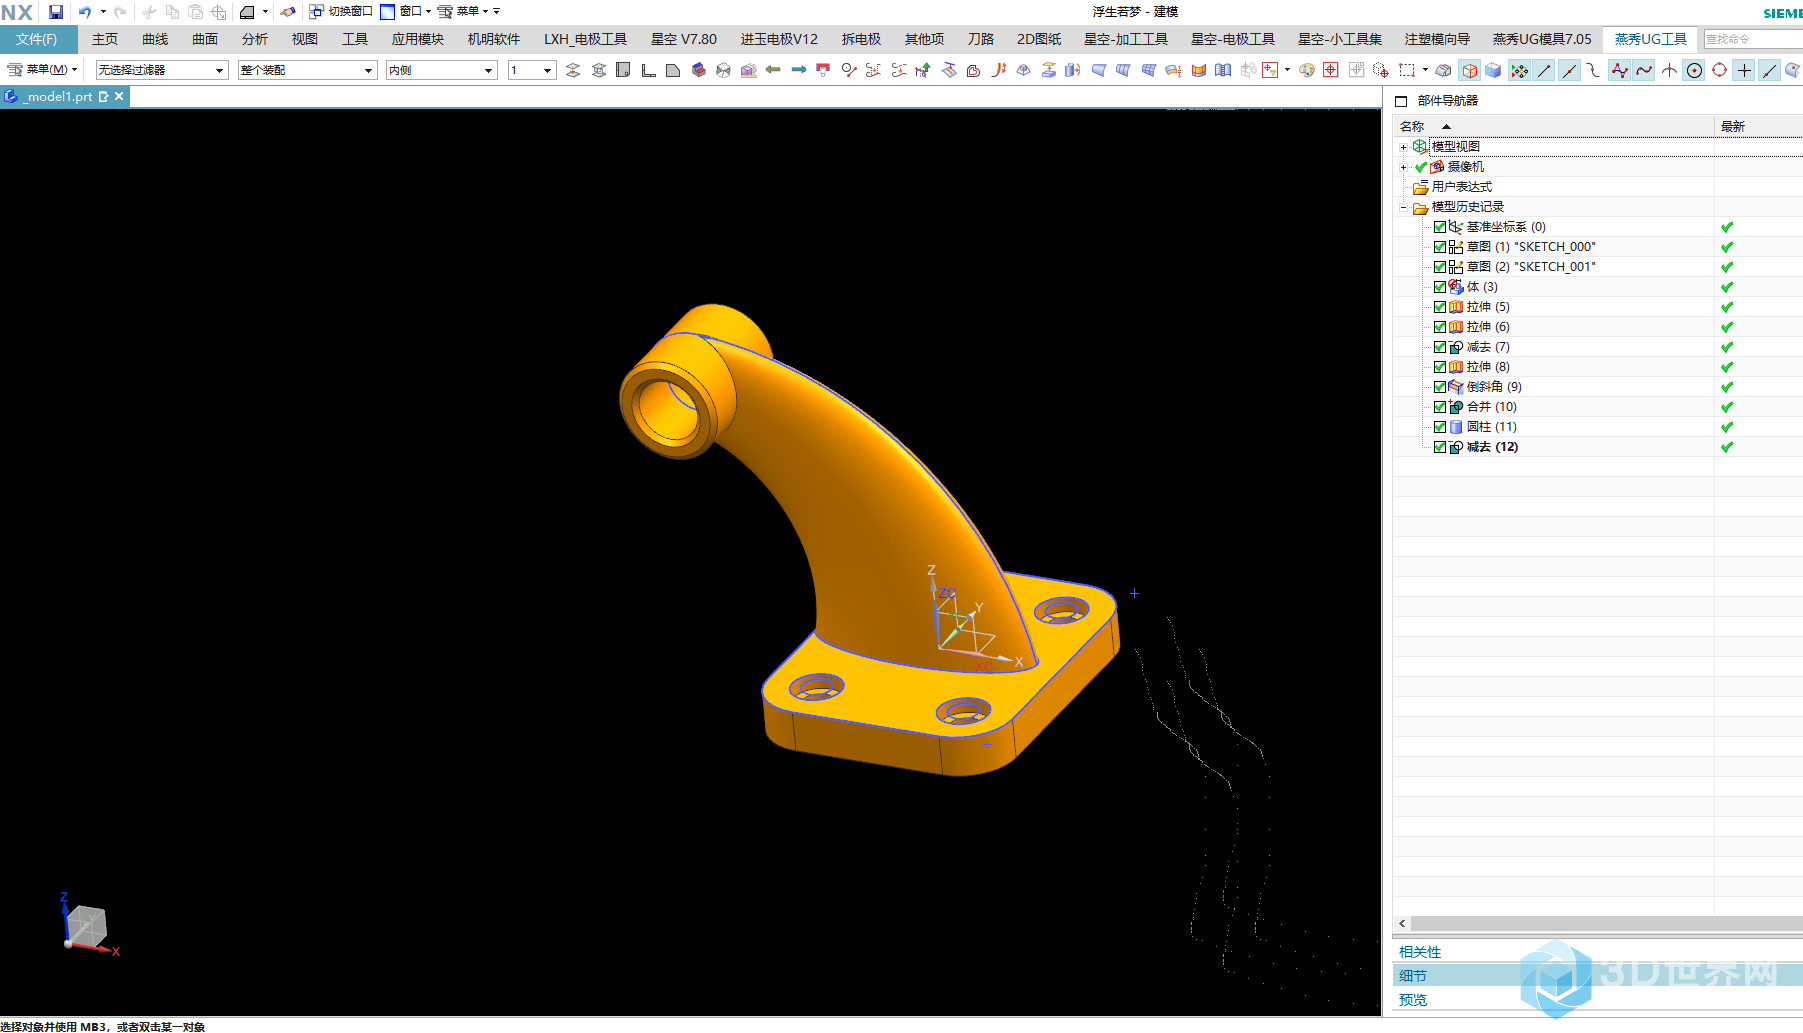Switch to the 曲线 ribbon tab
Viewport: 1803px width, 1033px height.
[x=155, y=39]
